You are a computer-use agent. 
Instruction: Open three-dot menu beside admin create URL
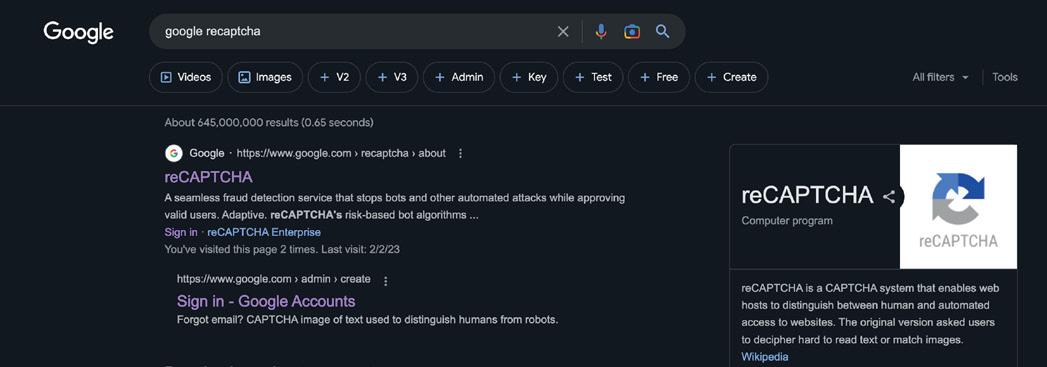385,281
